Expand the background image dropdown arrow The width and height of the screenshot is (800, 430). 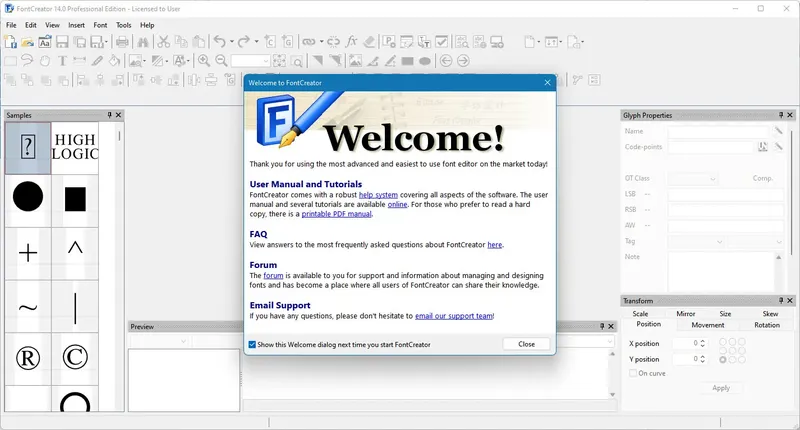[x=145, y=61]
